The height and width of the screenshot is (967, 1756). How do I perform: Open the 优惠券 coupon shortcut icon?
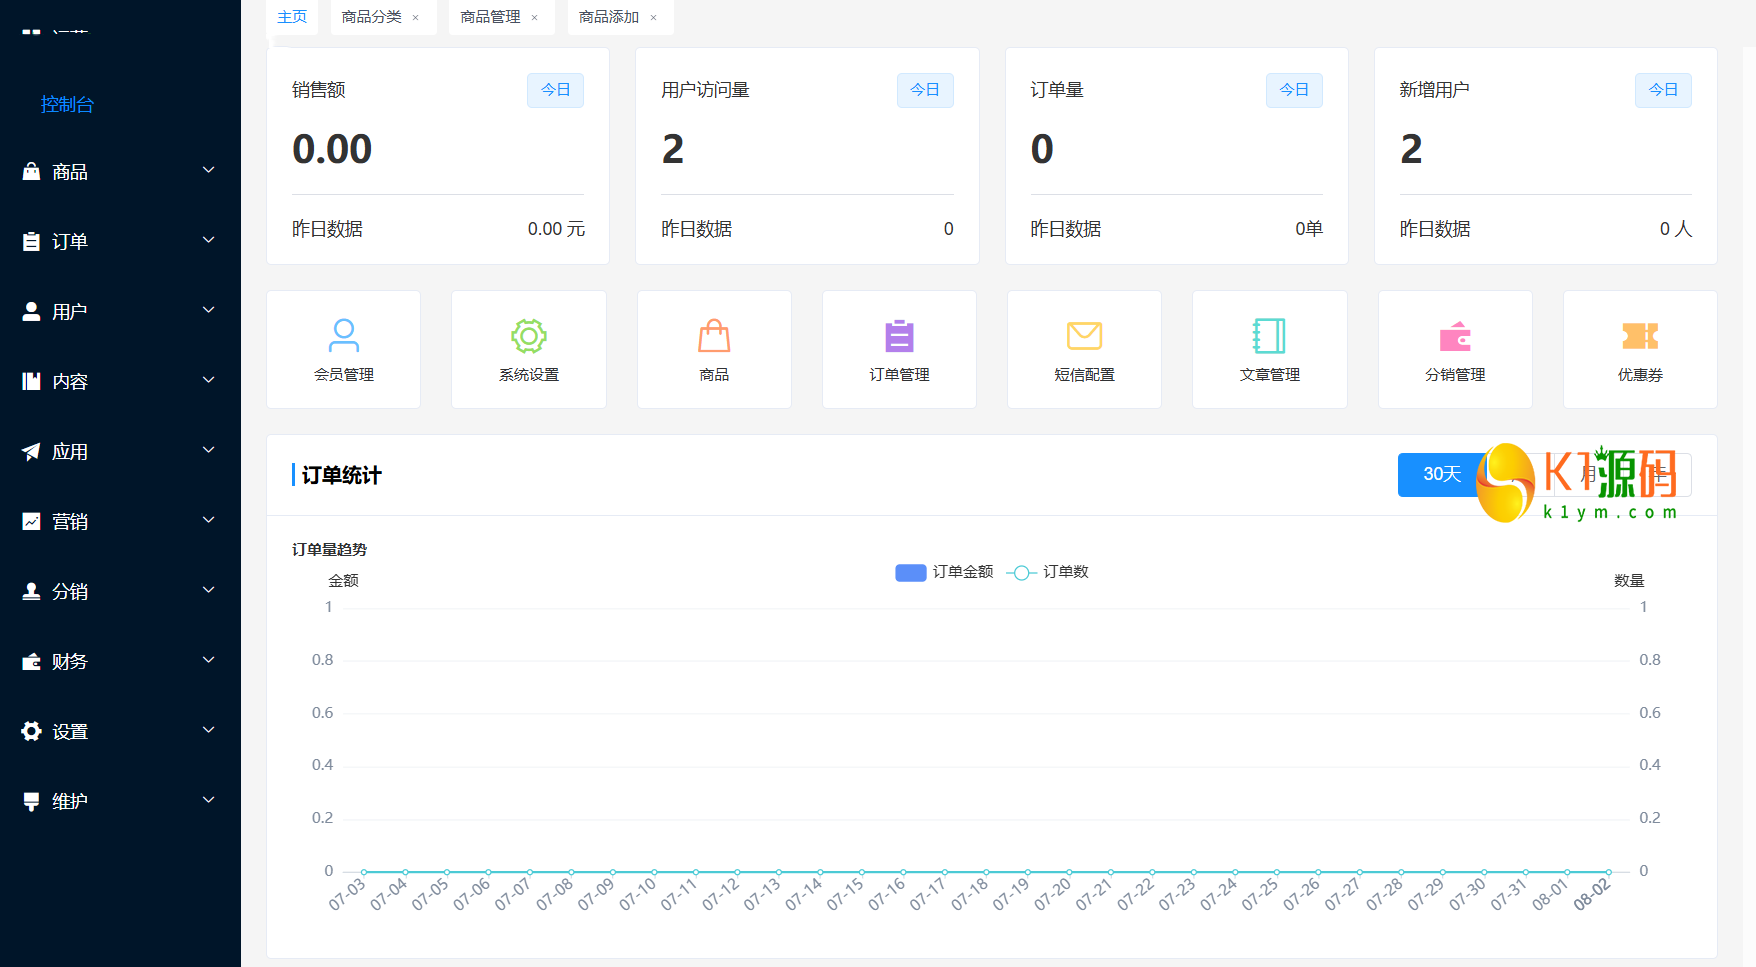(1640, 336)
